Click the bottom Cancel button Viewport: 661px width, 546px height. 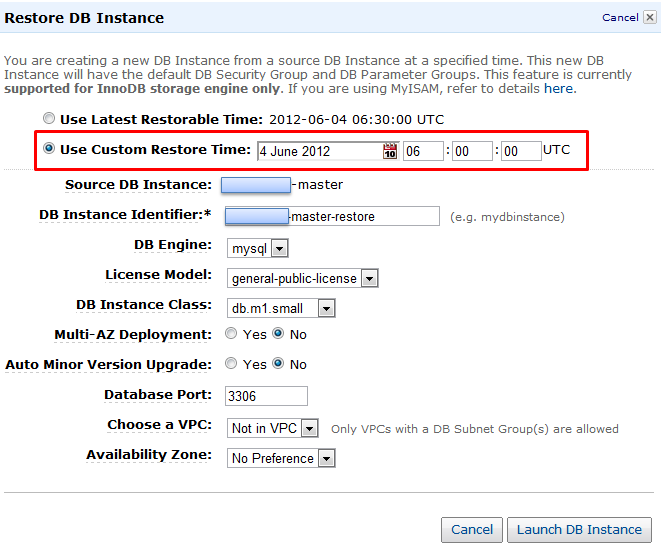coord(472,530)
